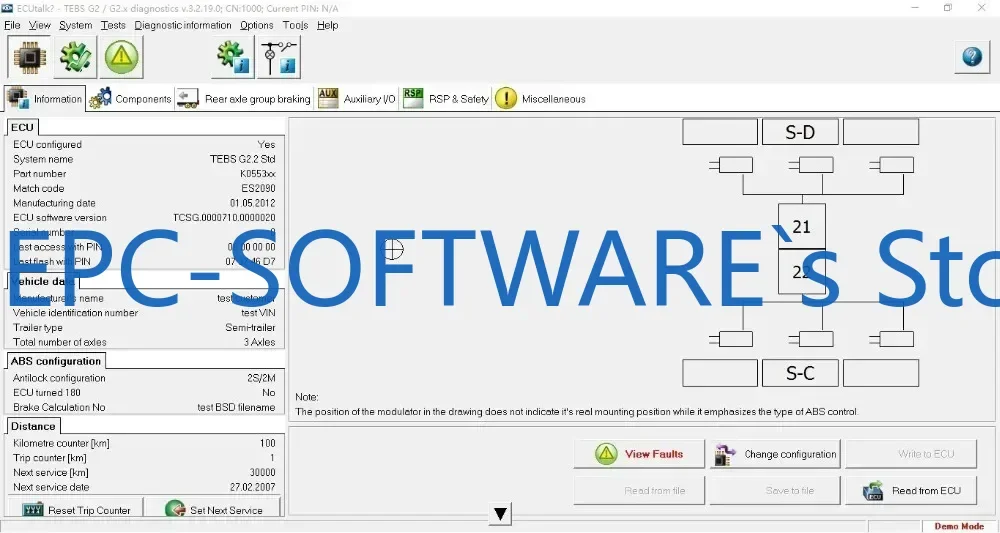Click the vehicle identification number value
This screenshot has width=1000, height=533.
[x=258, y=313]
